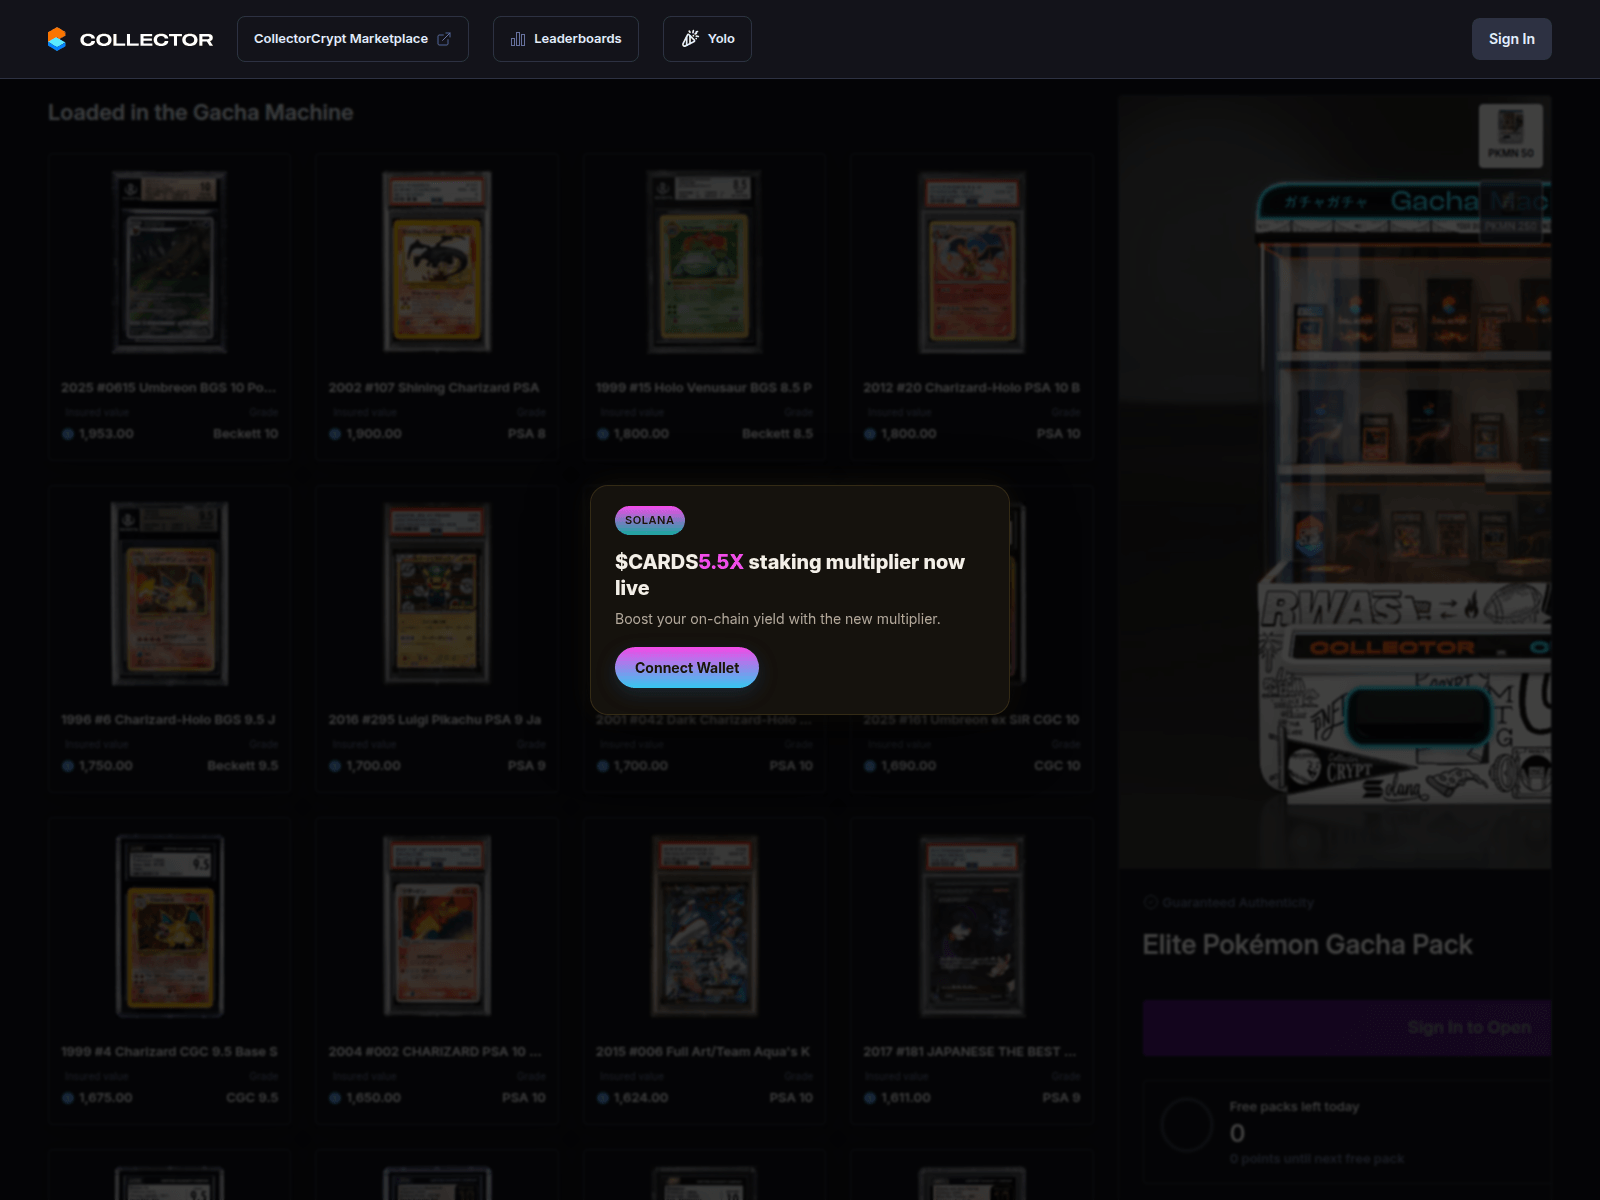This screenshot has width=1600, height=1200.
Task: Click the external link icon beside CollectorCrypt Marketplace
Action: (x=443, y=38)
